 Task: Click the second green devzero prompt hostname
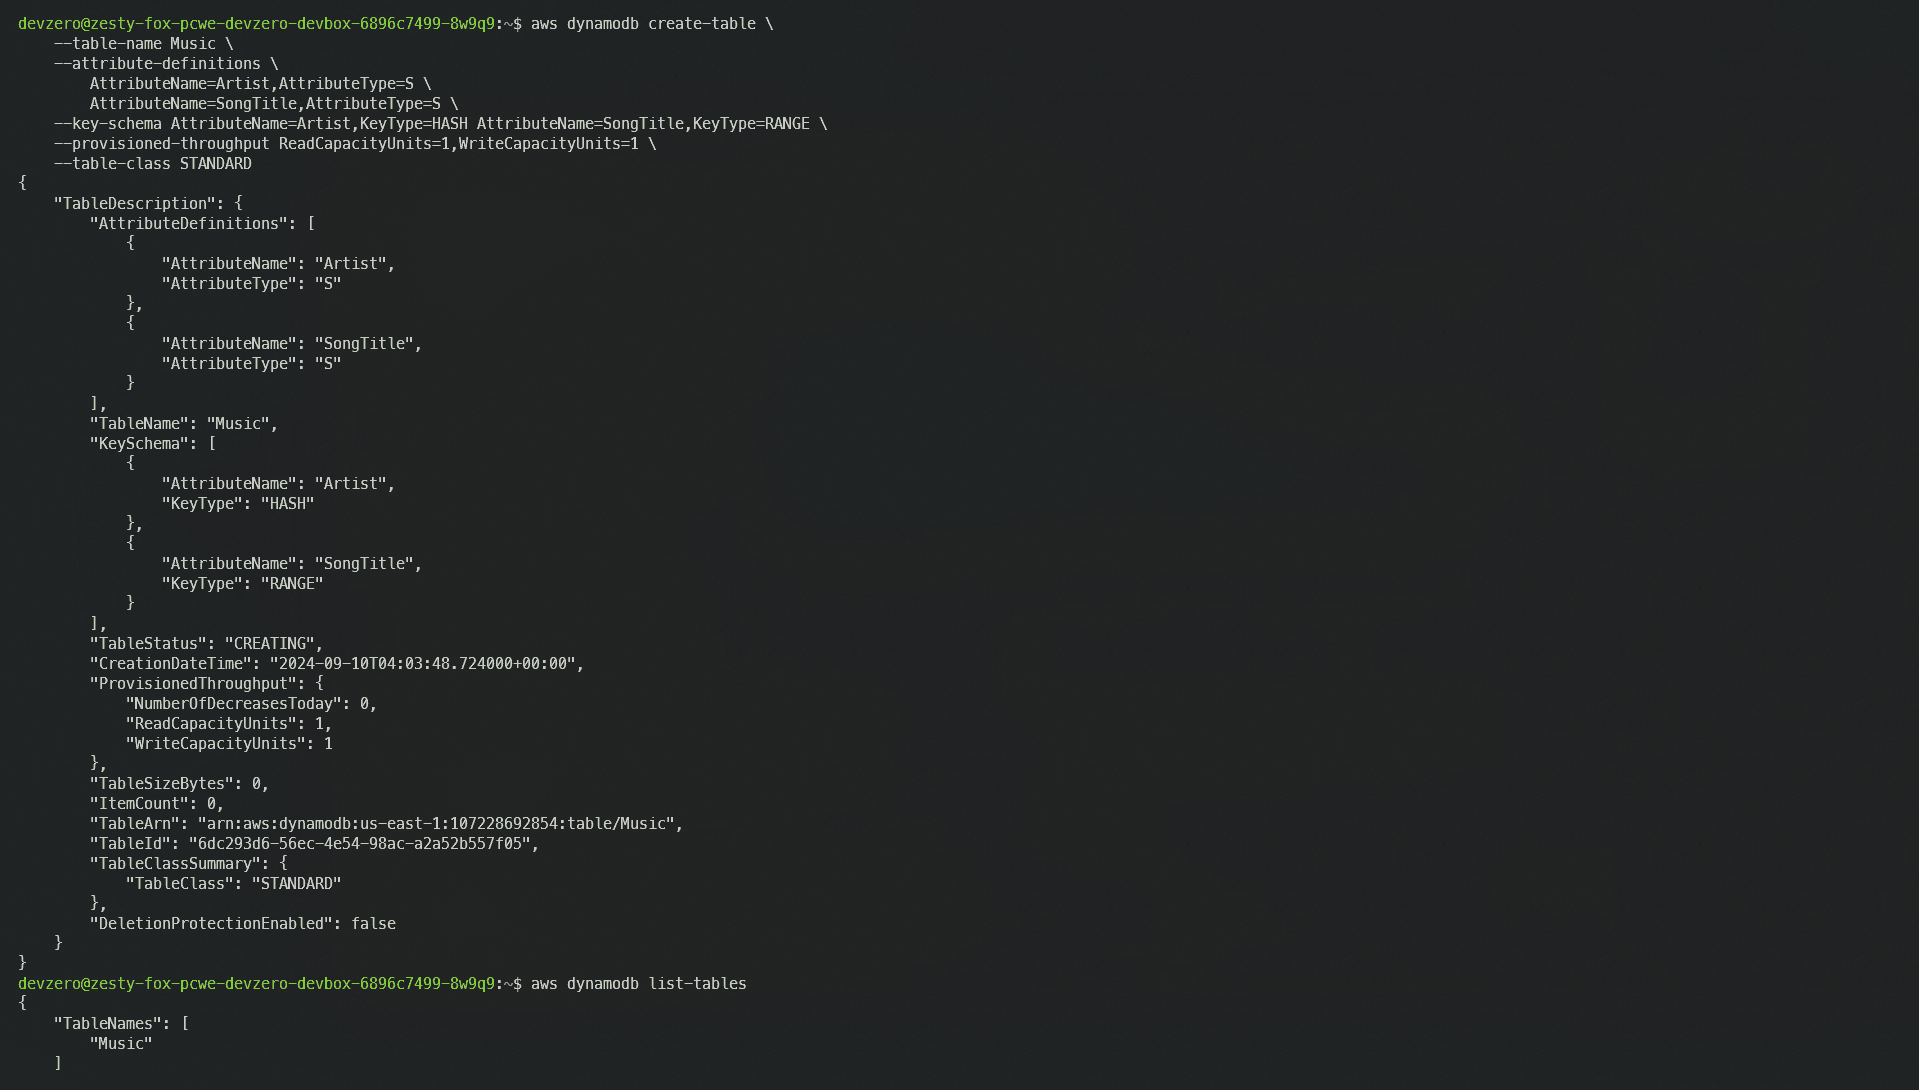(256, 984)
